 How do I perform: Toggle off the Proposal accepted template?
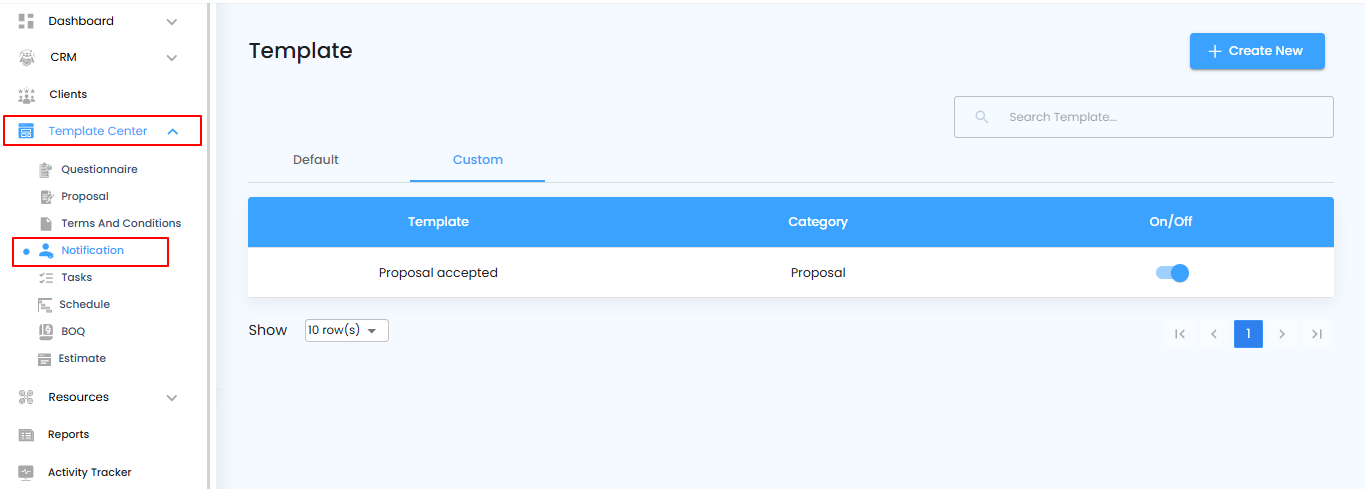pos(1172,273)
